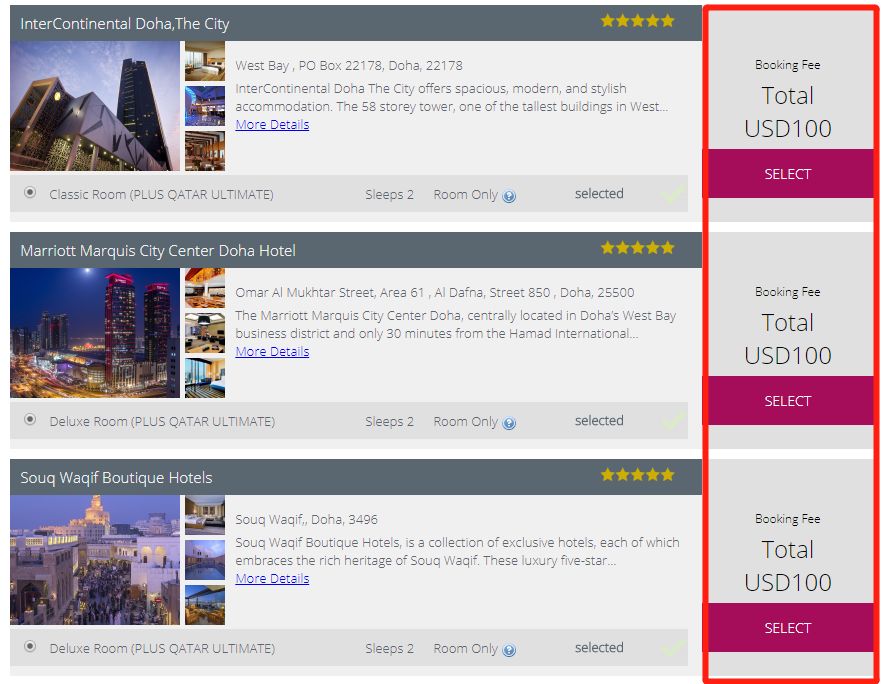Click SELECT button for InterContinental Doha
Screen dimensions: 887x684
787,174
